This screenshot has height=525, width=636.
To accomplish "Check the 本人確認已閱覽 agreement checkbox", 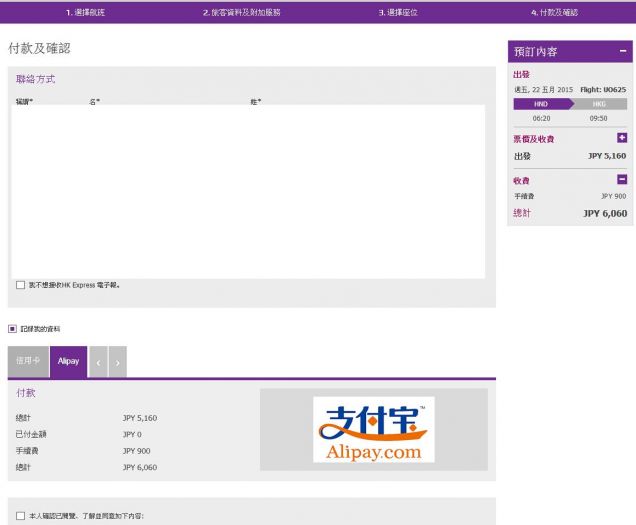I will coord(20,516).
